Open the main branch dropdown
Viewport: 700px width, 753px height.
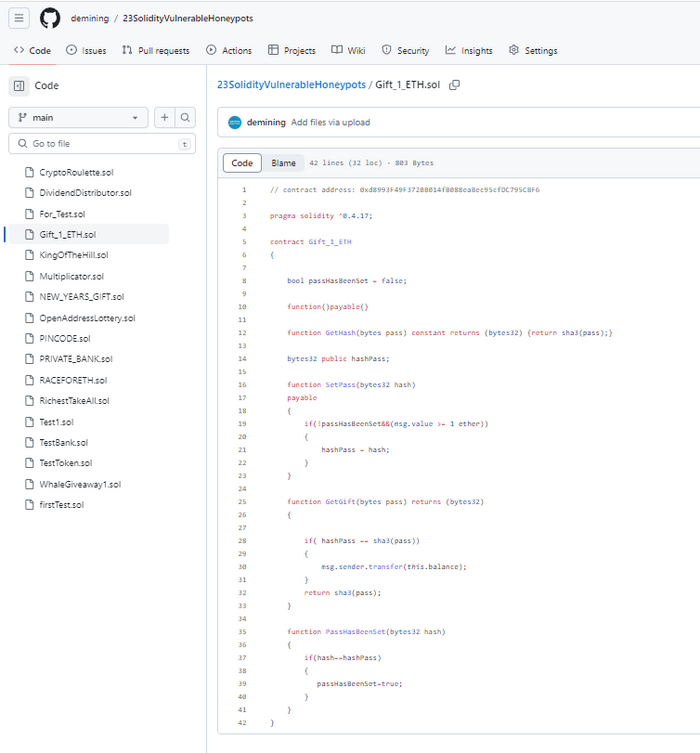pyautogui.click(x=78, y=118)
